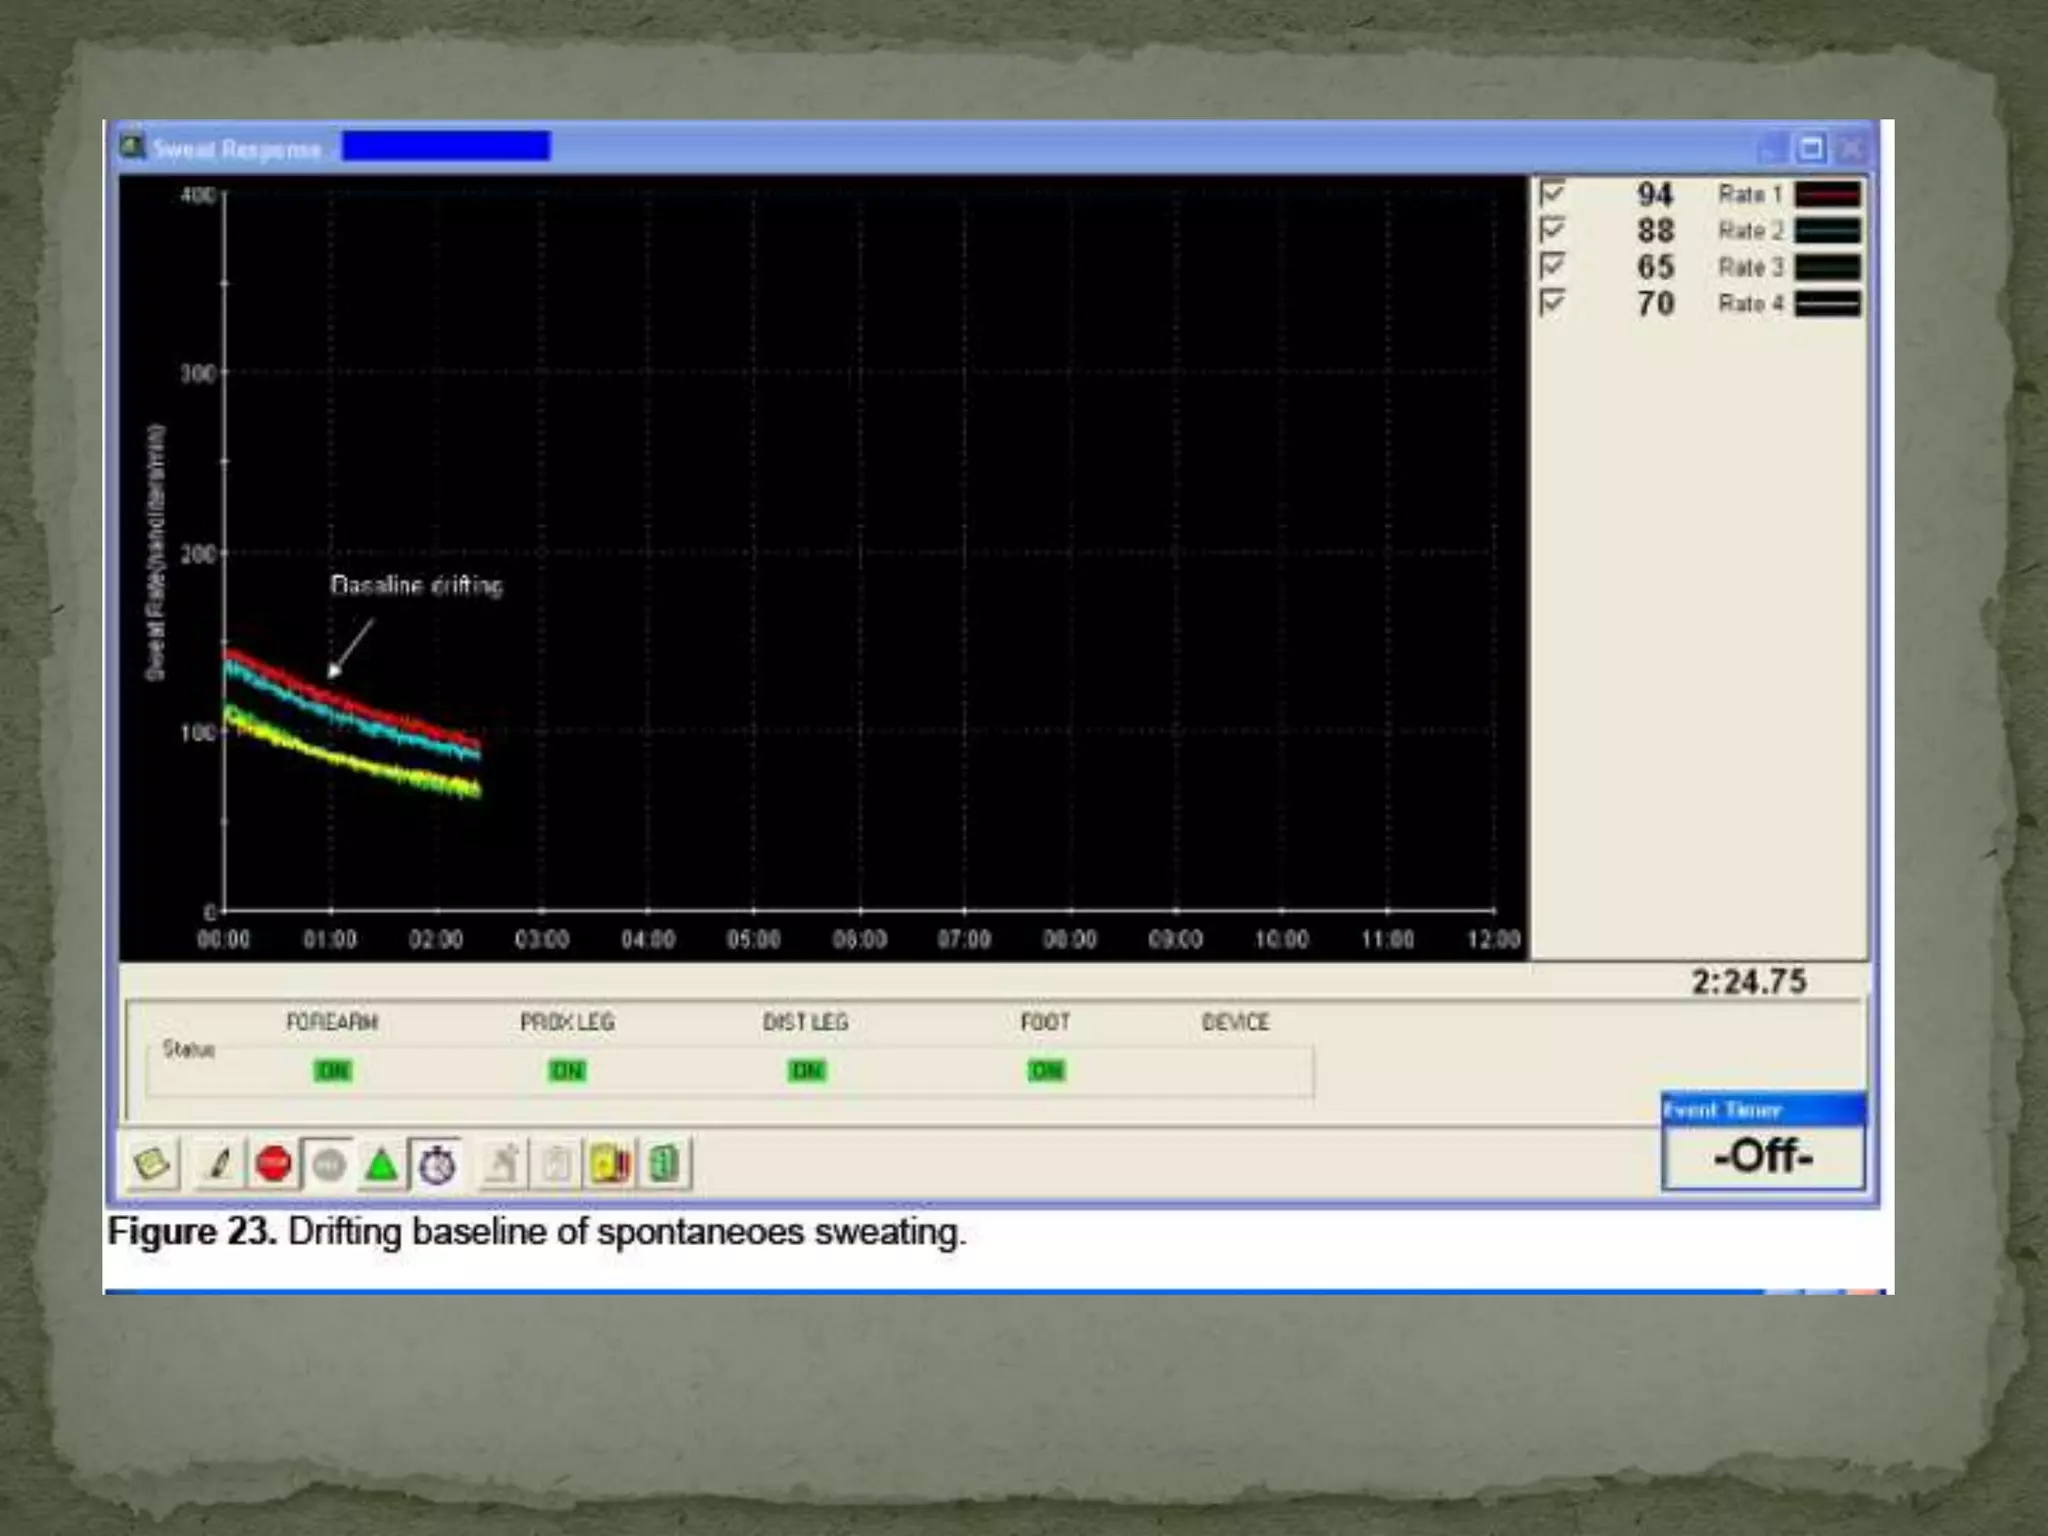Click the PROX LEG ON status indicator
The height and width of the screenshot is (1536, 2048).
[567, 1071]
